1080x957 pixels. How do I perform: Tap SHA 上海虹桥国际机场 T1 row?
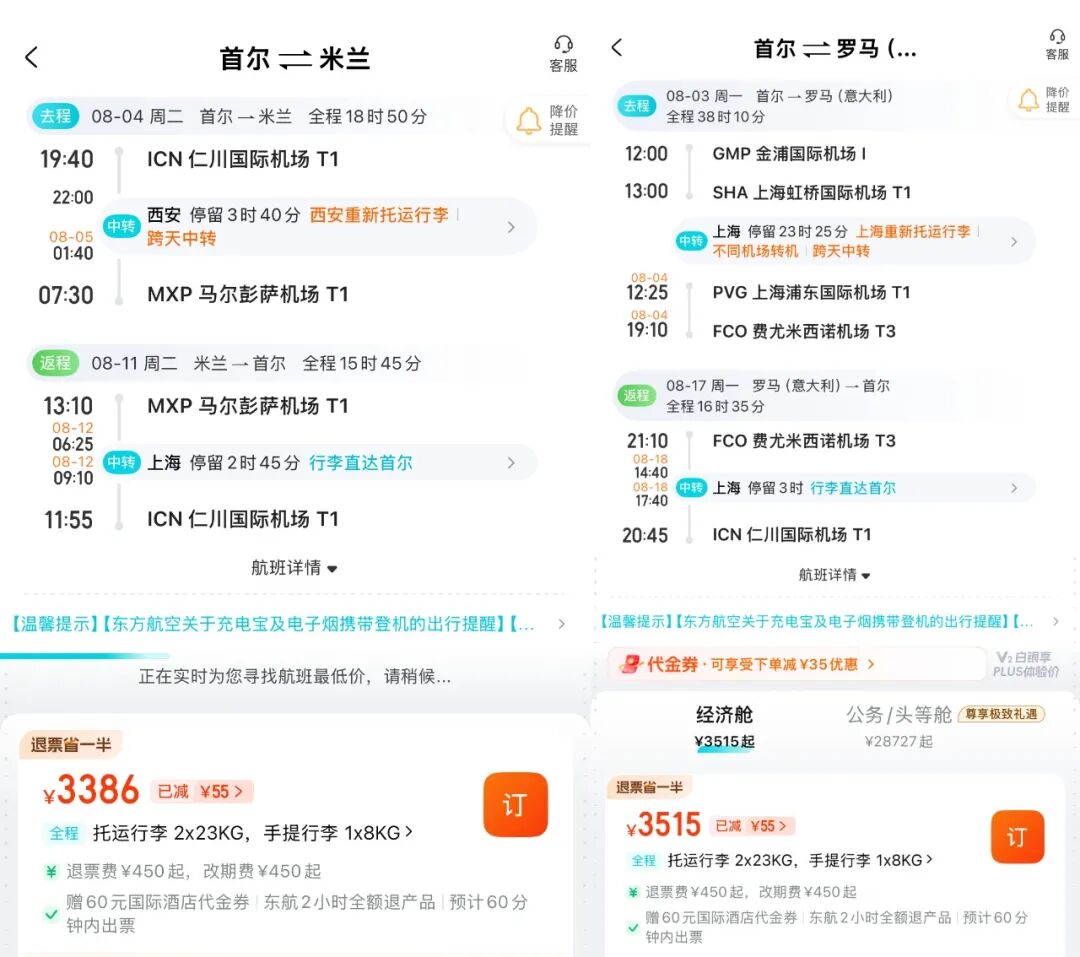pos(811,192)
